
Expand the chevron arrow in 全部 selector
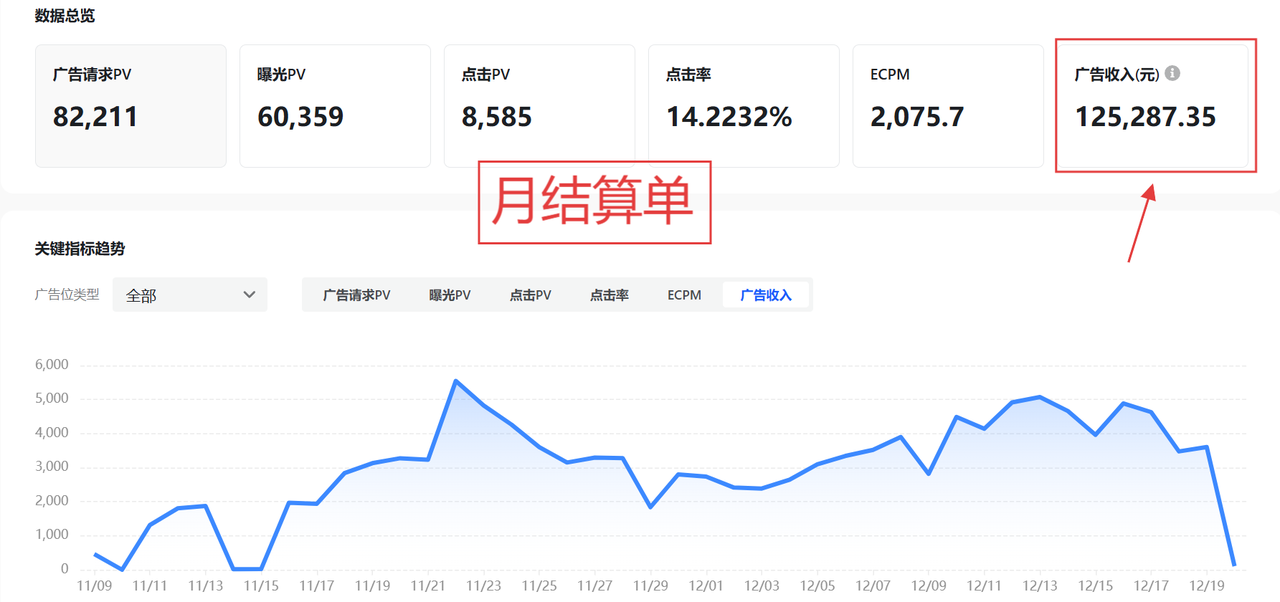[250, 295]
